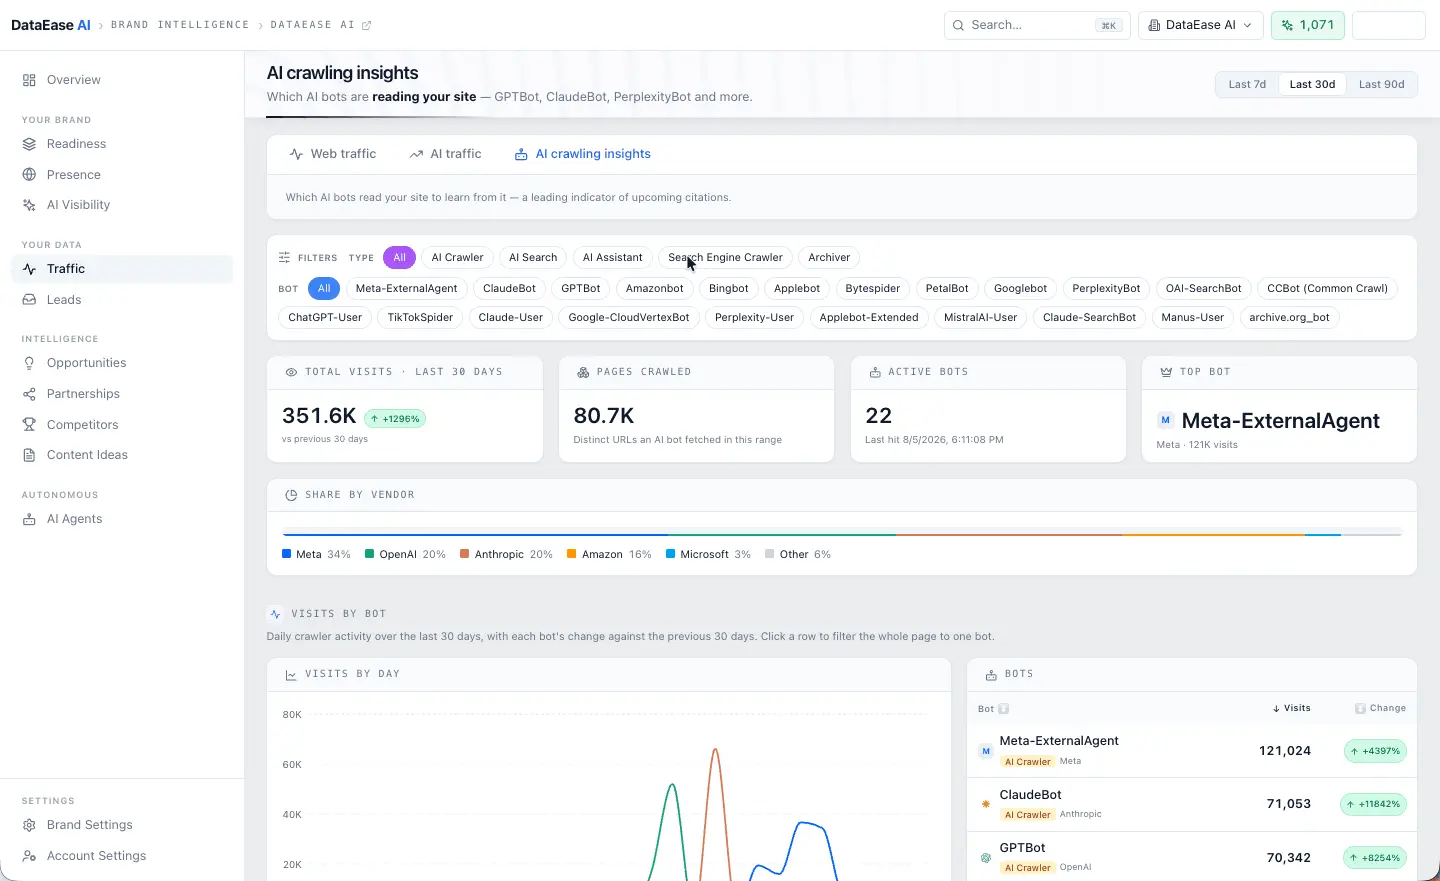
Task: Select the Last 7d time range
Action: pyautogui.click(x=1247, y=84)
